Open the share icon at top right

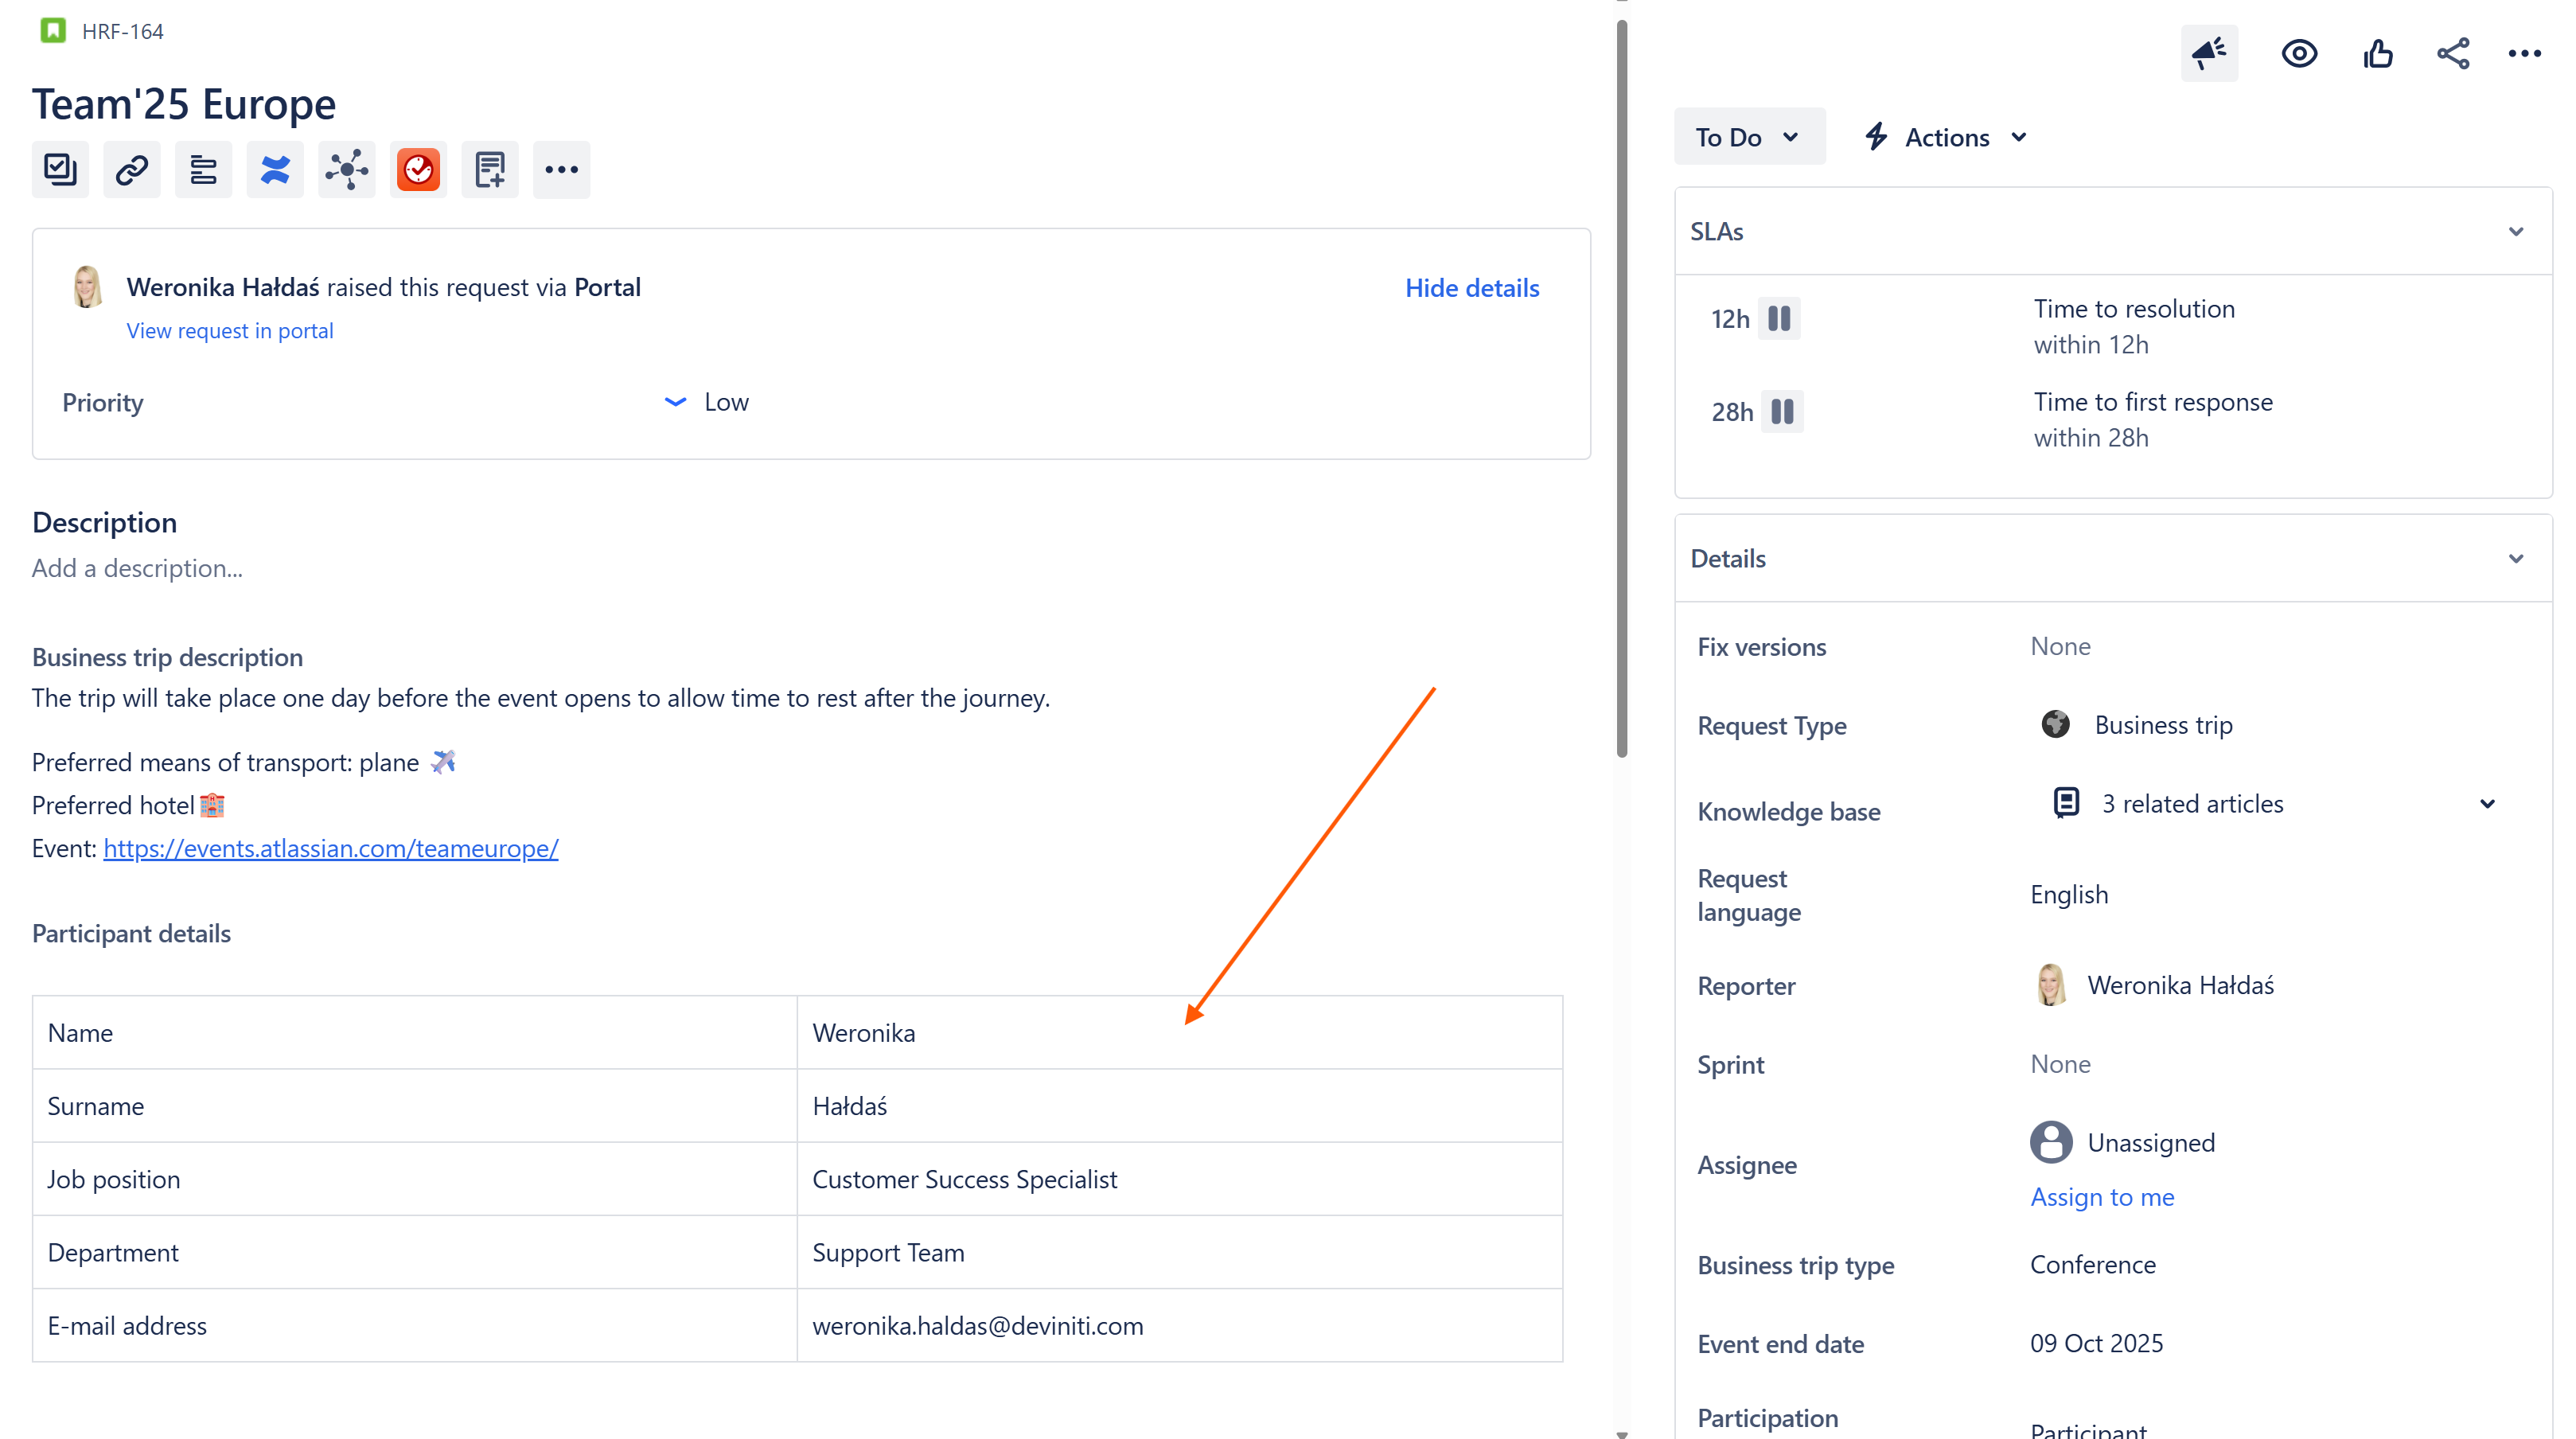2452,53
